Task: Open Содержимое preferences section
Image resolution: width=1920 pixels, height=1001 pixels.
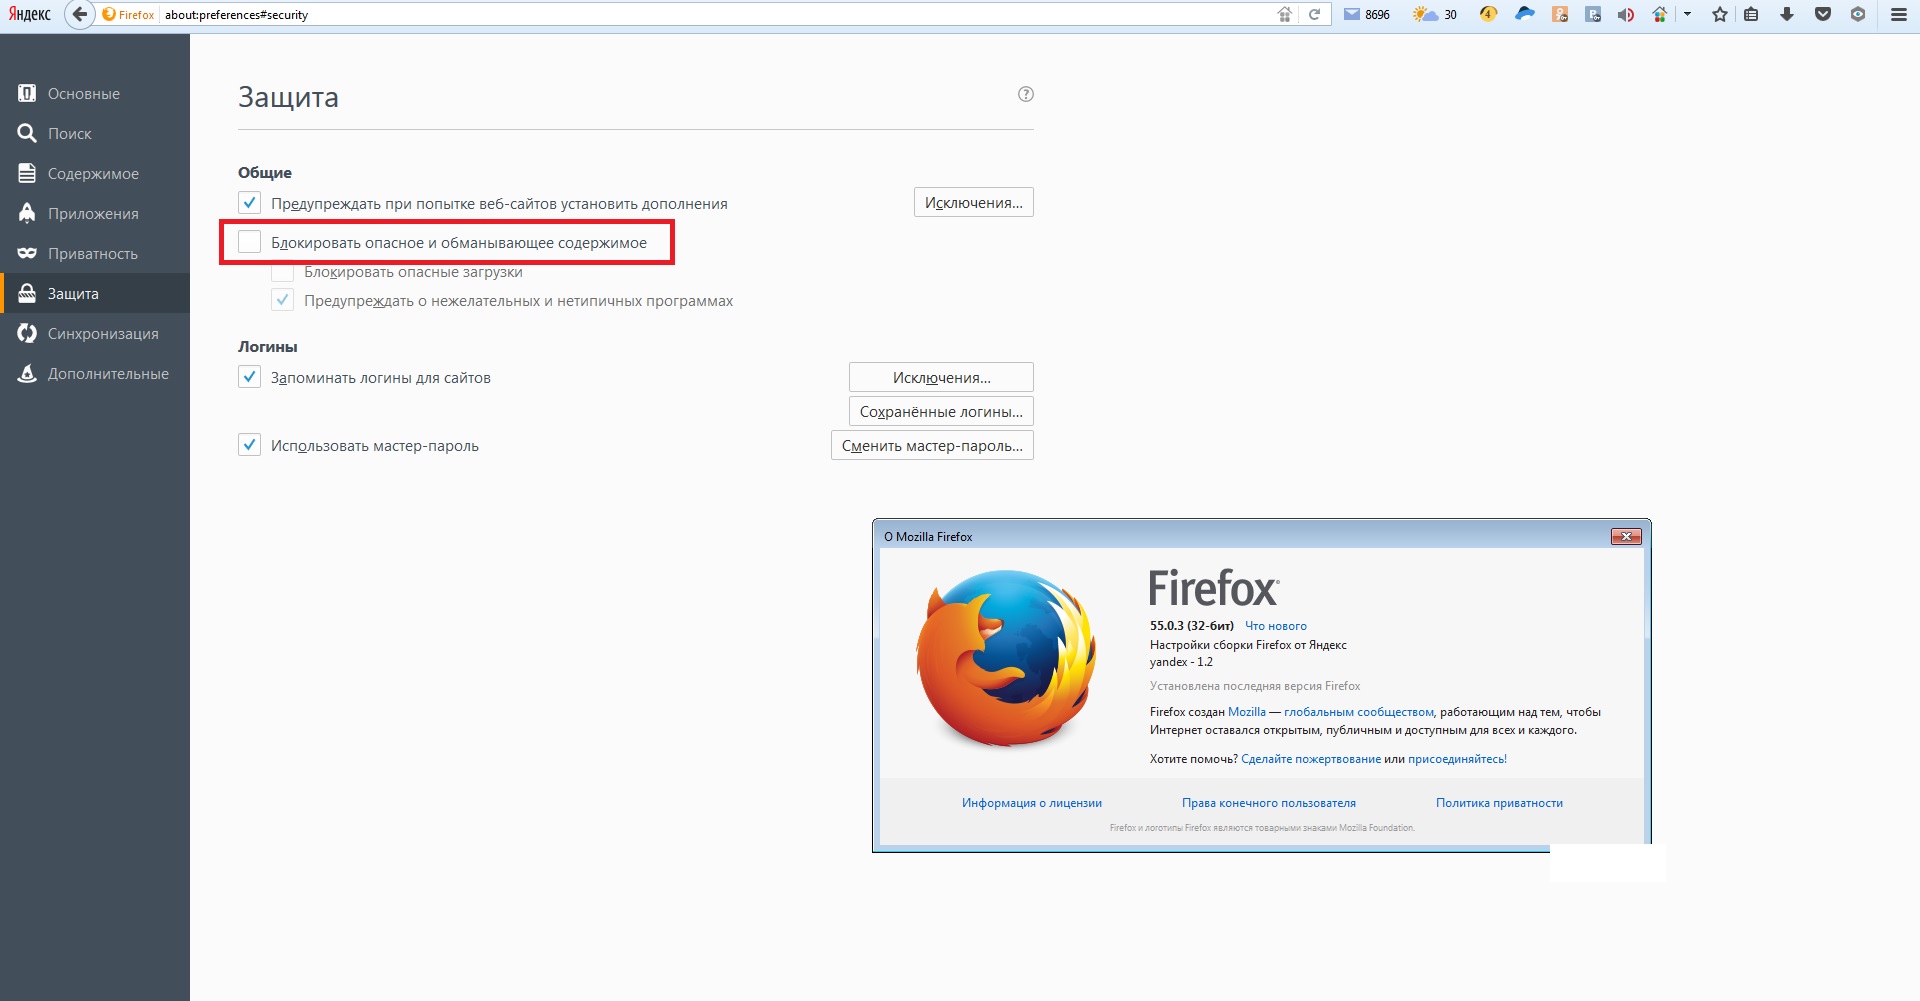Action: coord(95,173)
